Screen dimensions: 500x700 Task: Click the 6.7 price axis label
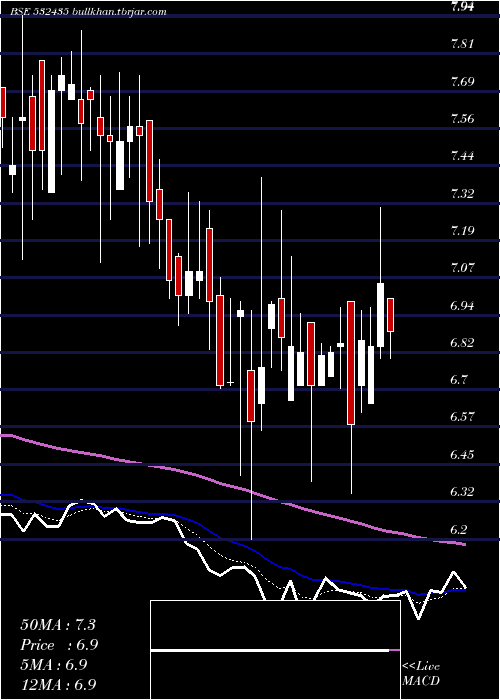458,380
